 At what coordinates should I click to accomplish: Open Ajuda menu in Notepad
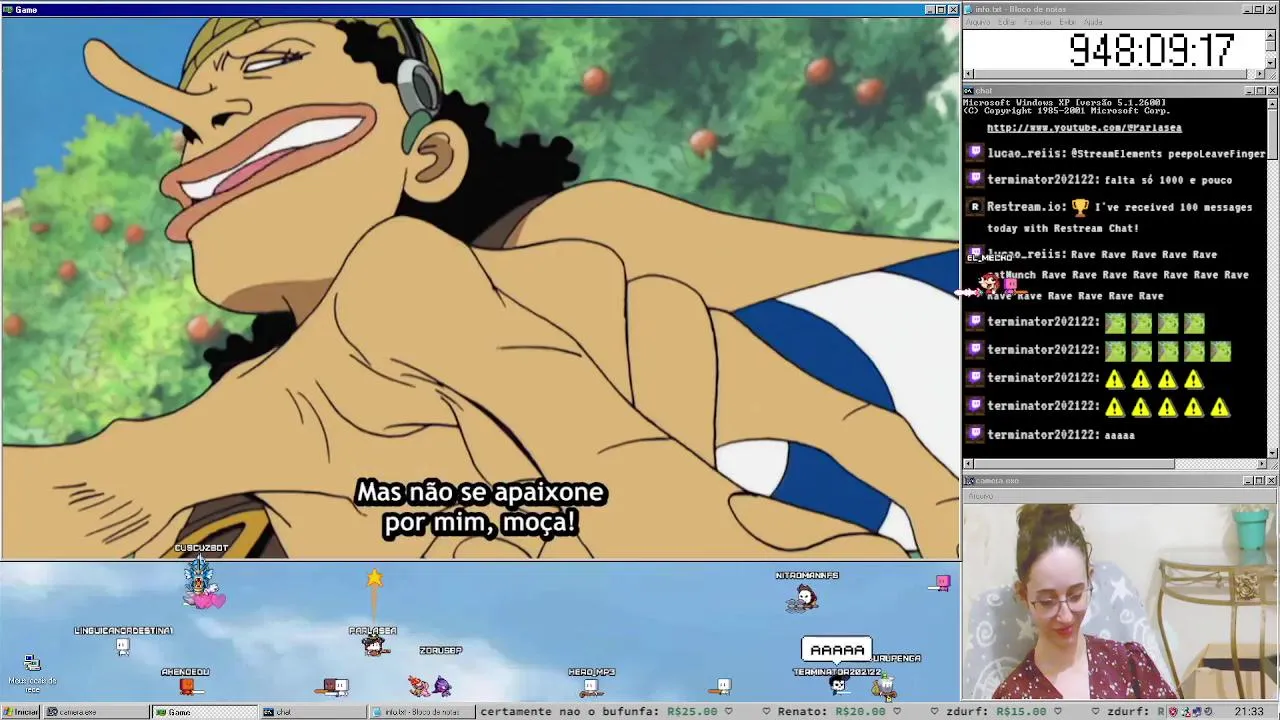(x=1093, y=22)
